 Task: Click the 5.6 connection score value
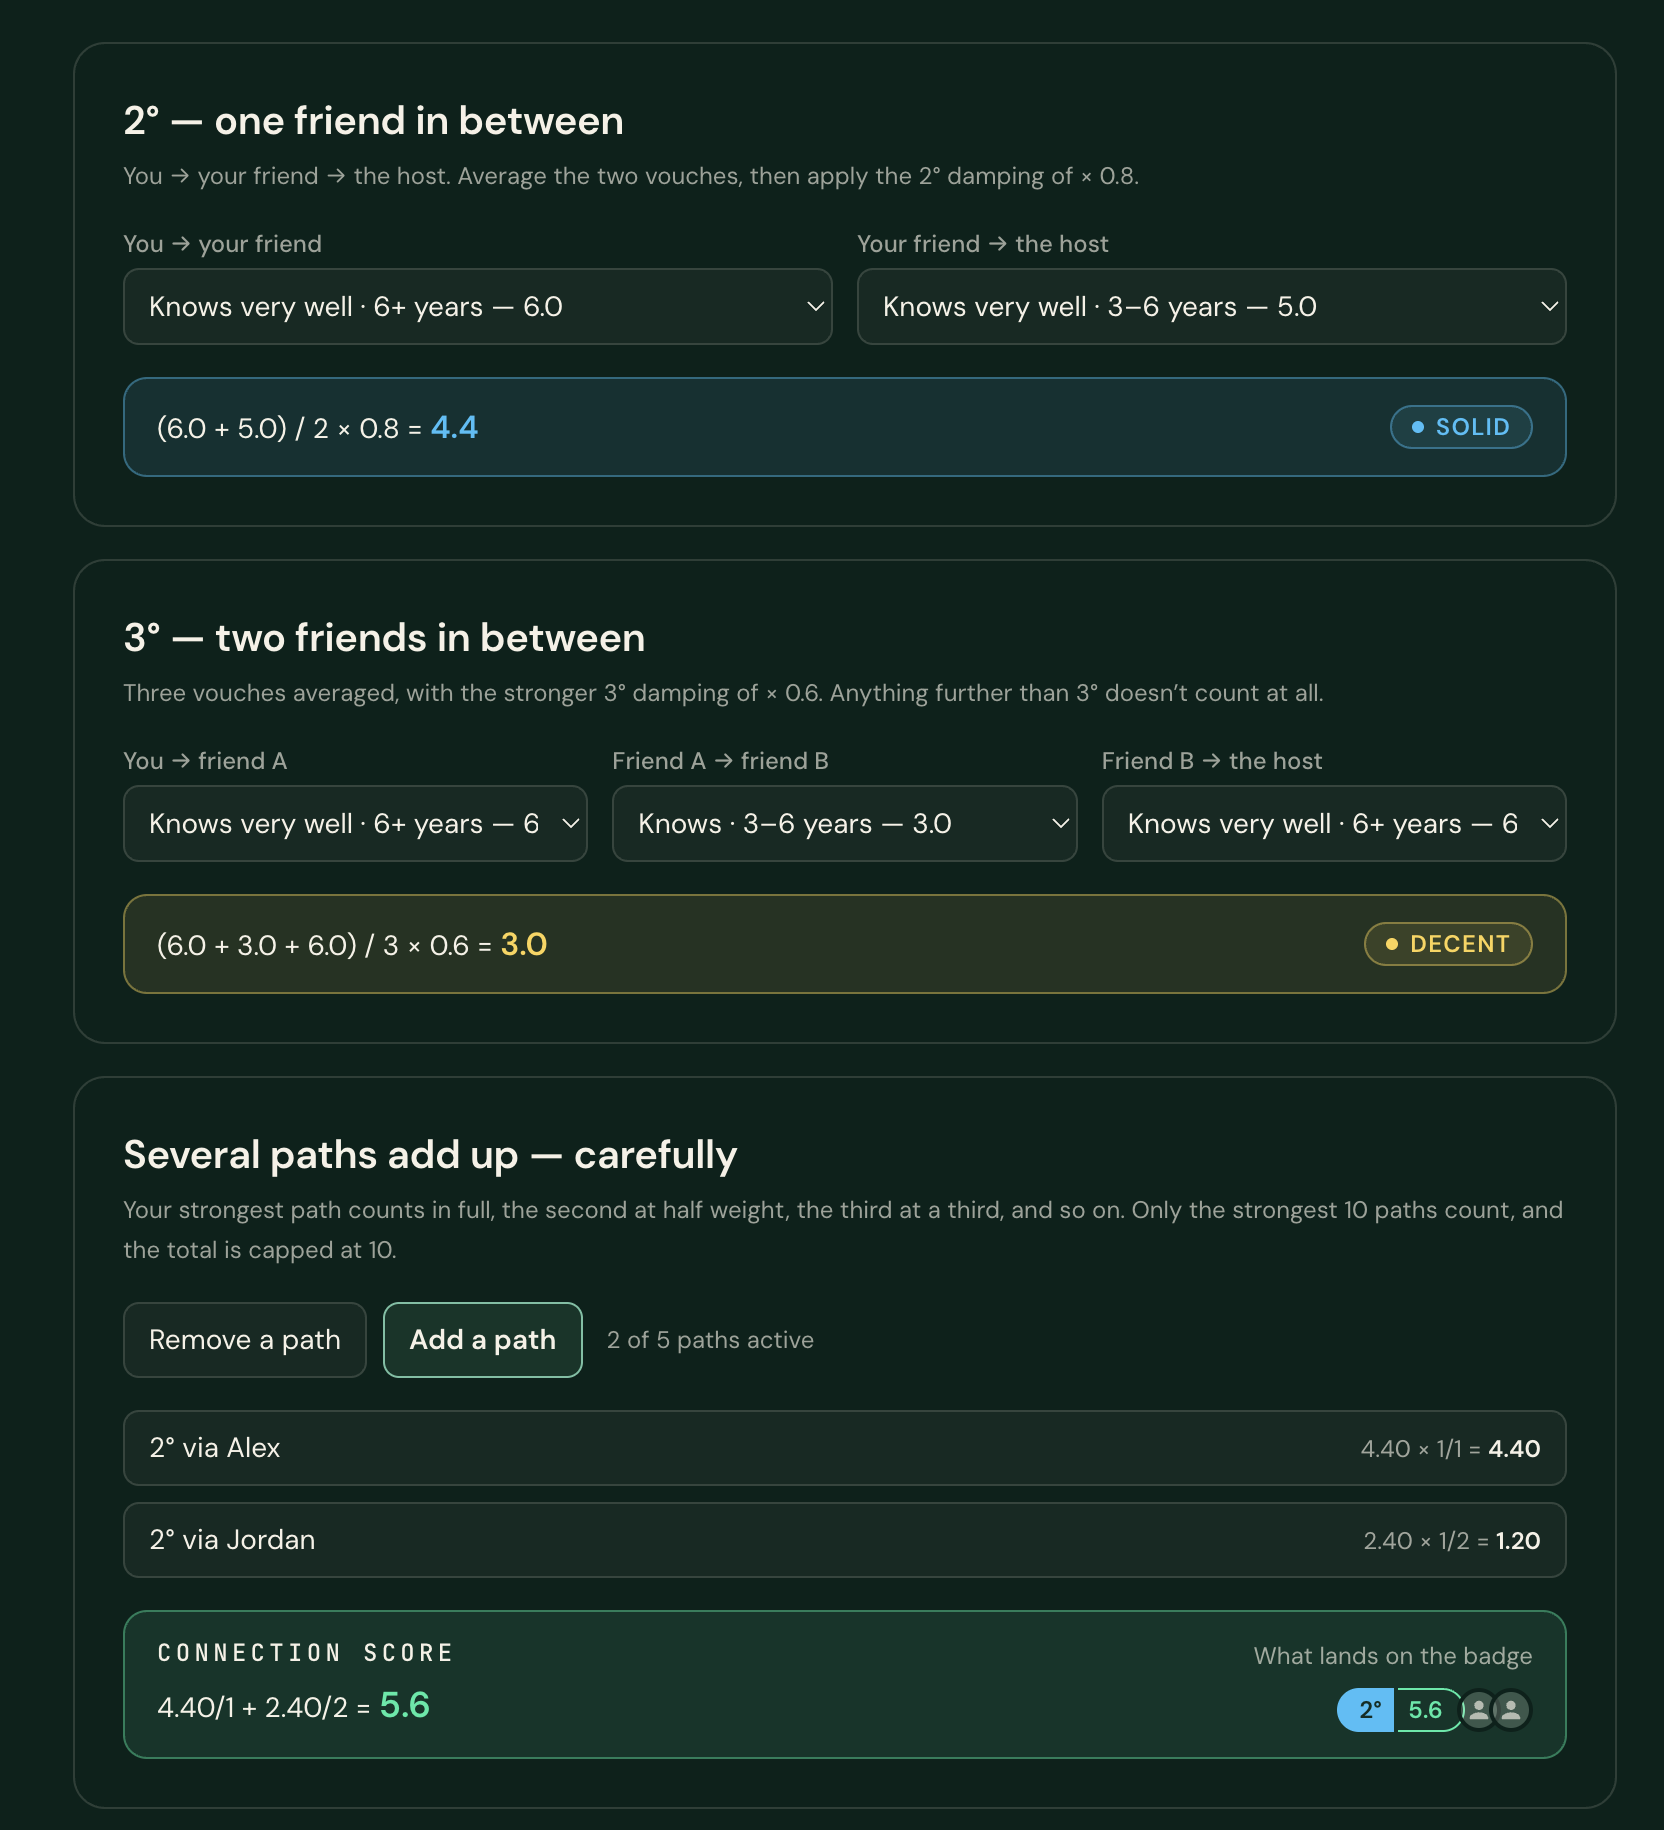click(405, 1704)
